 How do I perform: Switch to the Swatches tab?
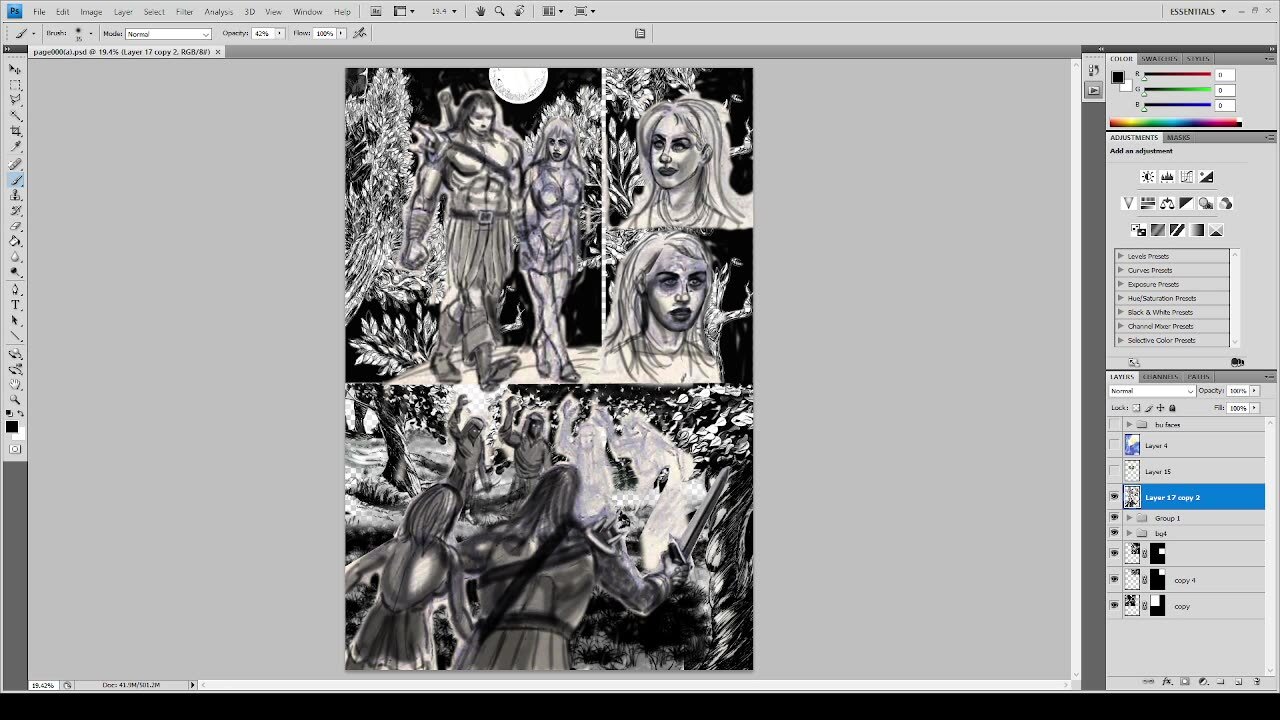1160,59
